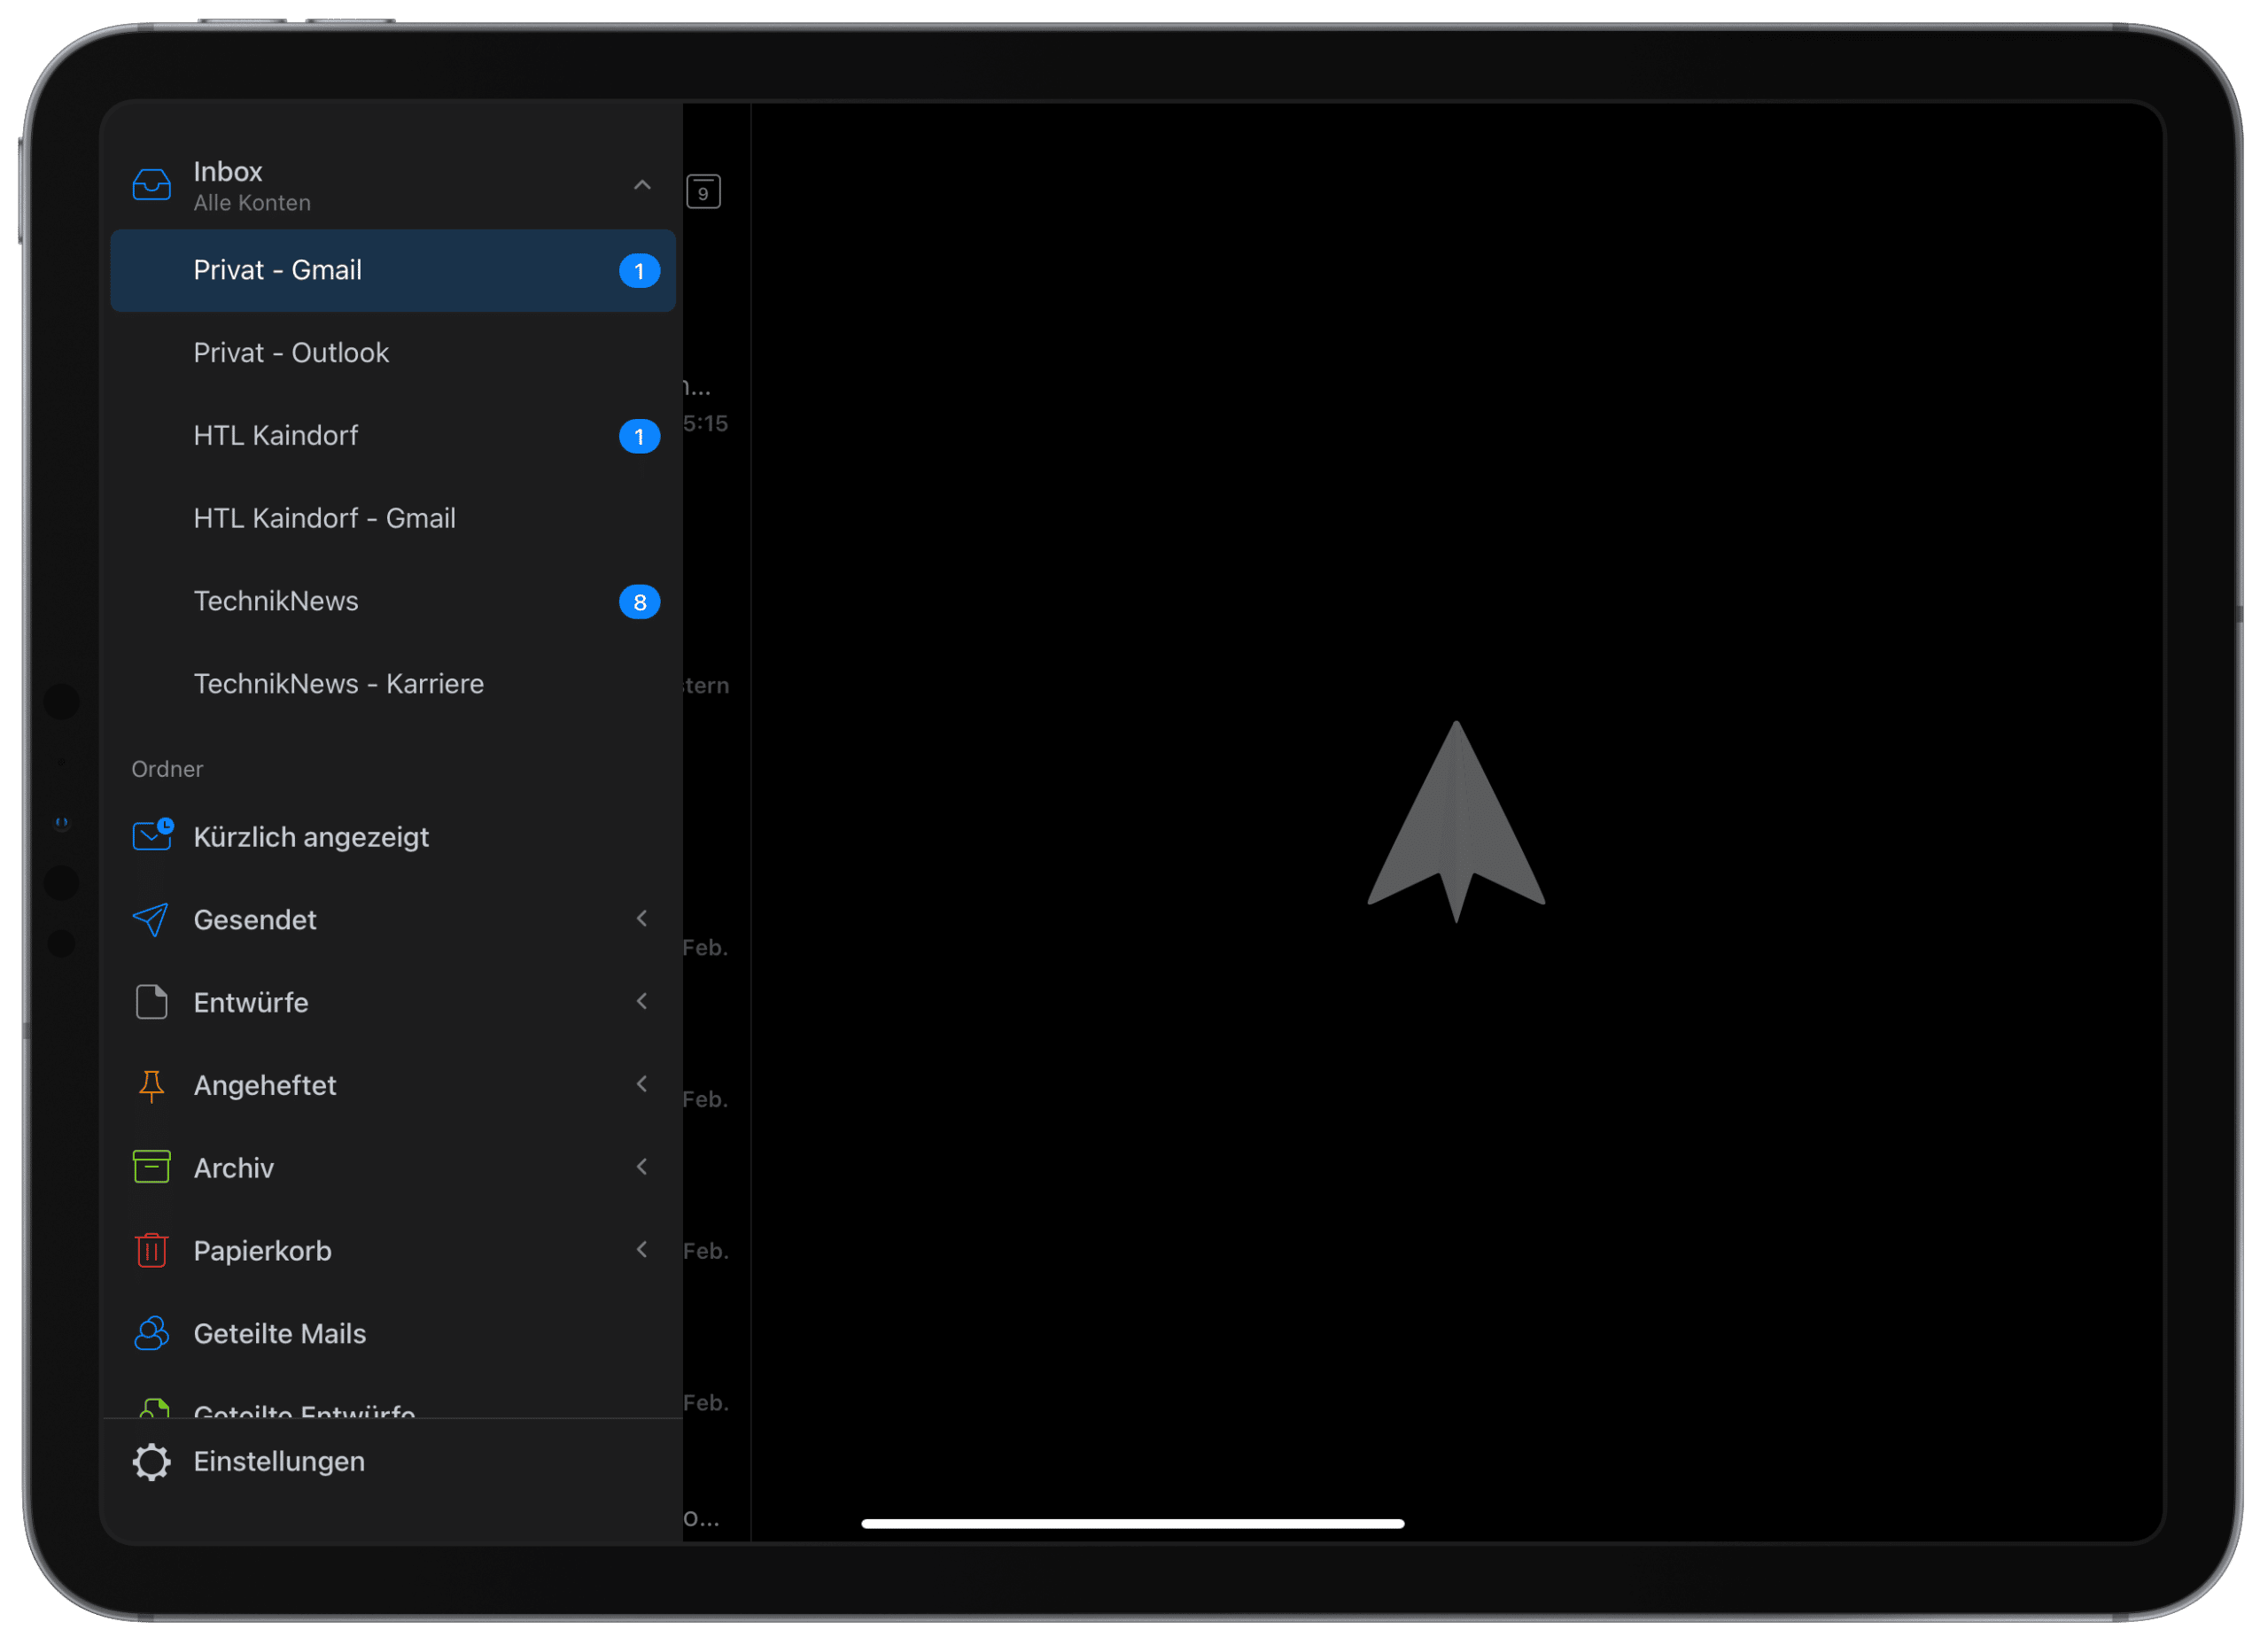Open the Angeheftet folder
Screen dimensions: 2268x1645
[393, 1086]
